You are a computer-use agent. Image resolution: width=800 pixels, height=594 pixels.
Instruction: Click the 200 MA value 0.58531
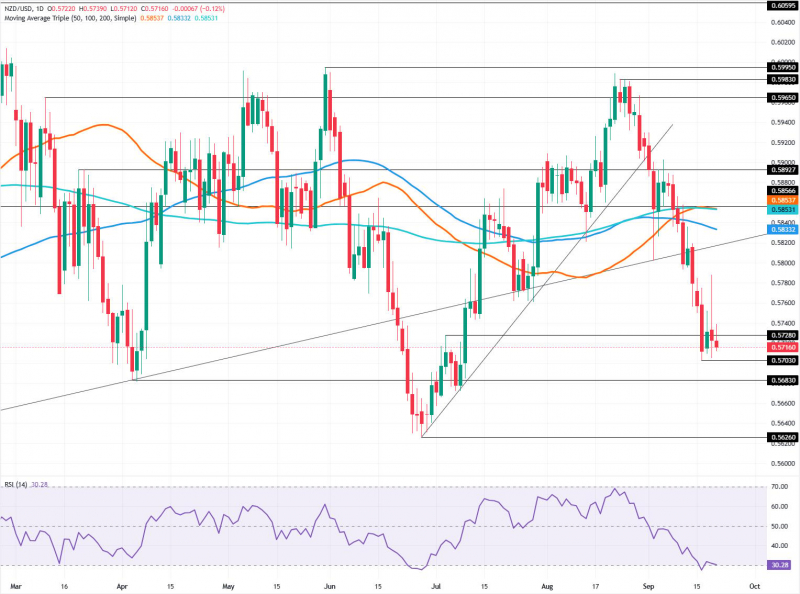[206, 18]
